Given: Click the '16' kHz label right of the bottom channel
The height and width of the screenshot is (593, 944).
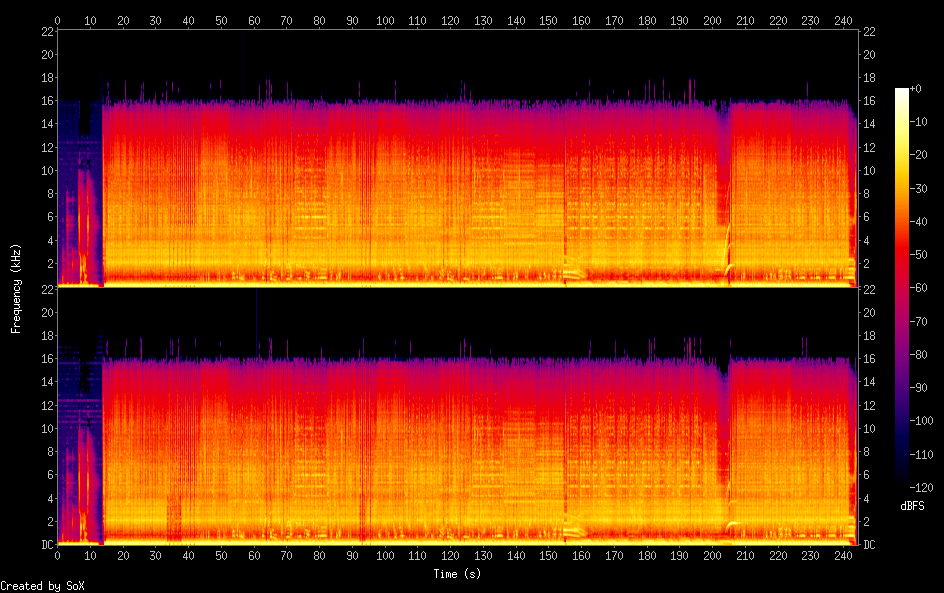Looking at the screenshot, I should pos(870,359).
